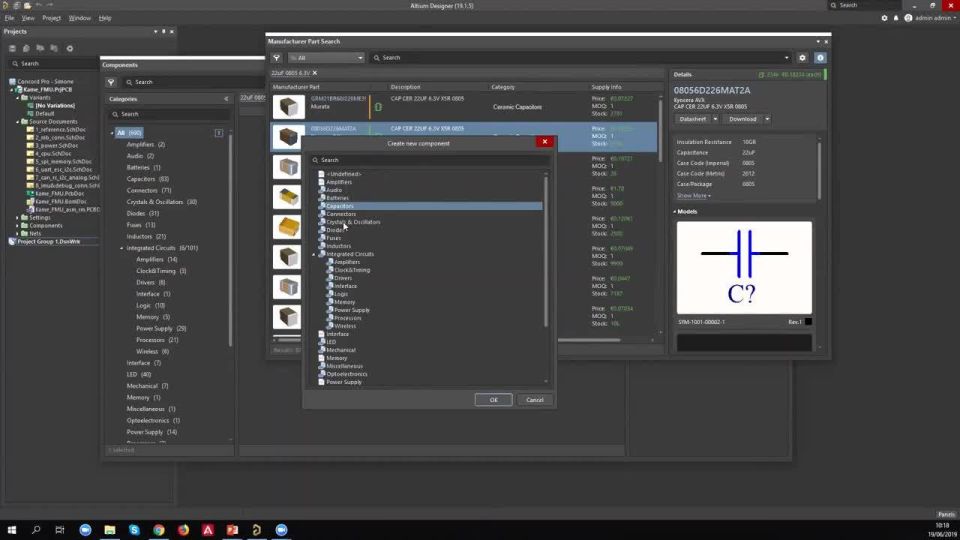Select Capacitors (83) category in Components panel
The width and height of the screenshot is (960, 540).
[148, 179]
